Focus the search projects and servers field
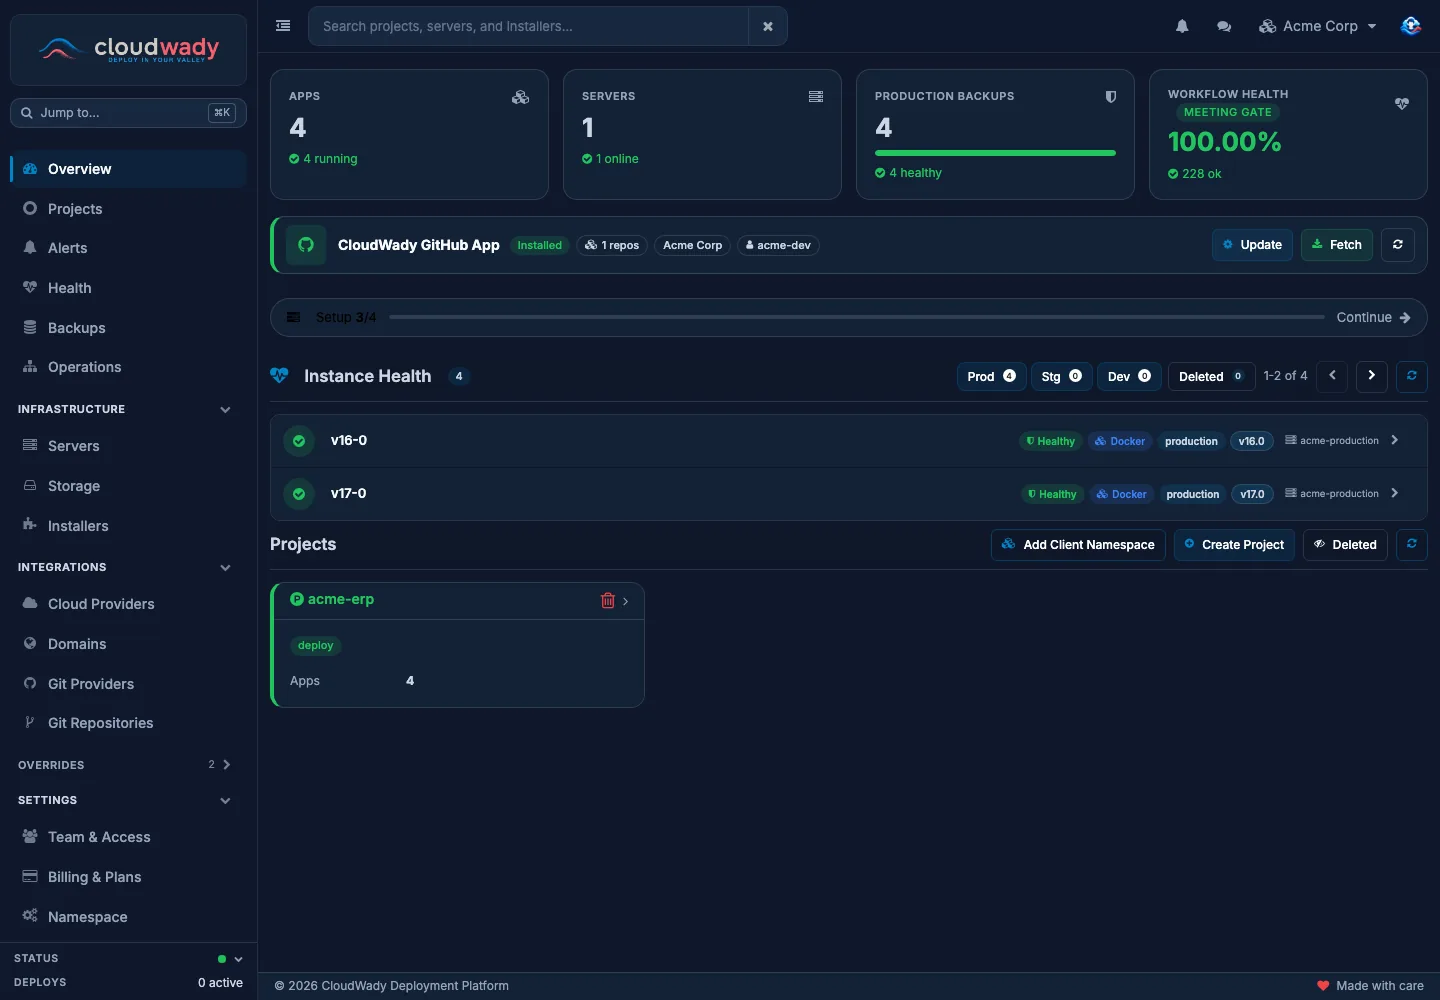This screenshot has width=1440, height=1000. coord(529,26)
